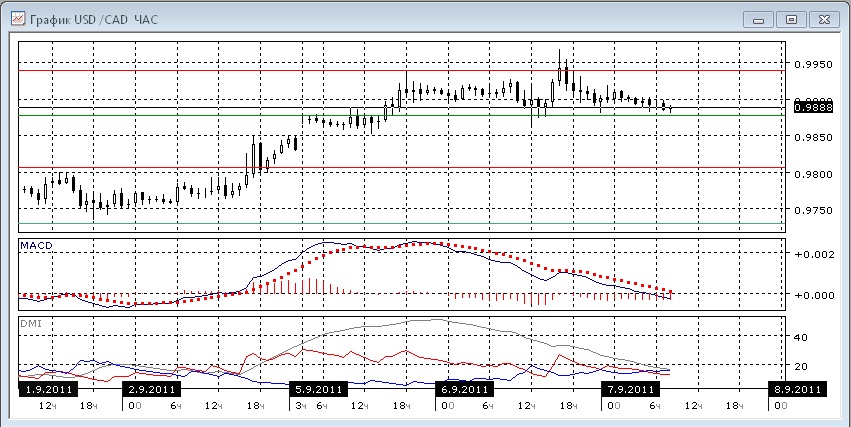Click the green line at the chart bottom
The image size is (851, 427).
402,224
